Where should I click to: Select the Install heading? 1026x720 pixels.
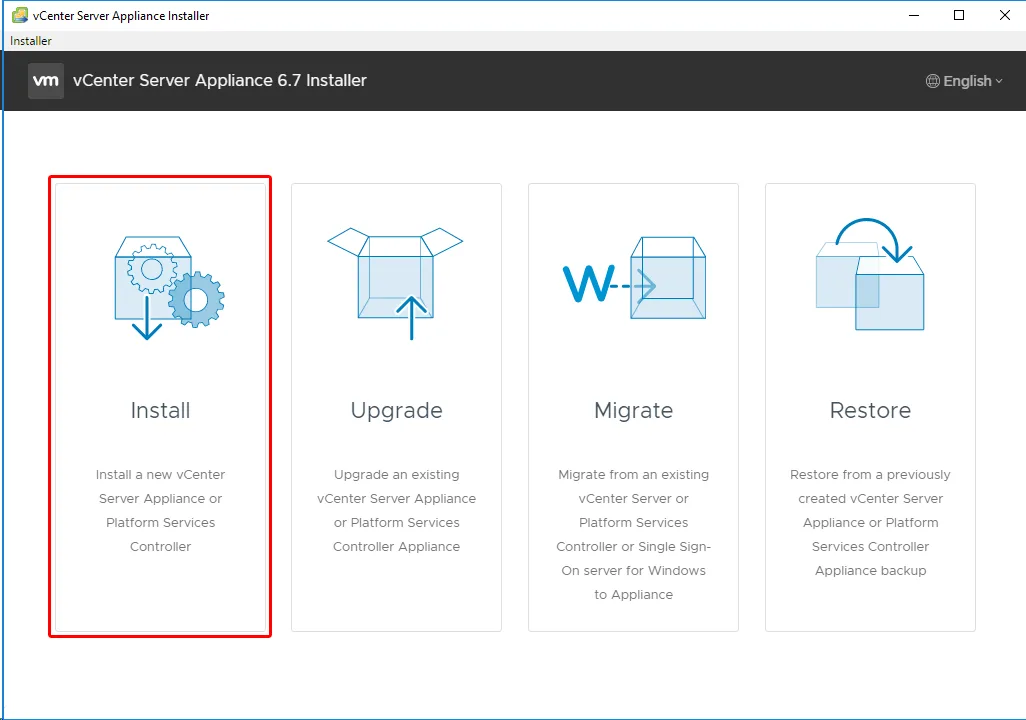click(160, 410)
